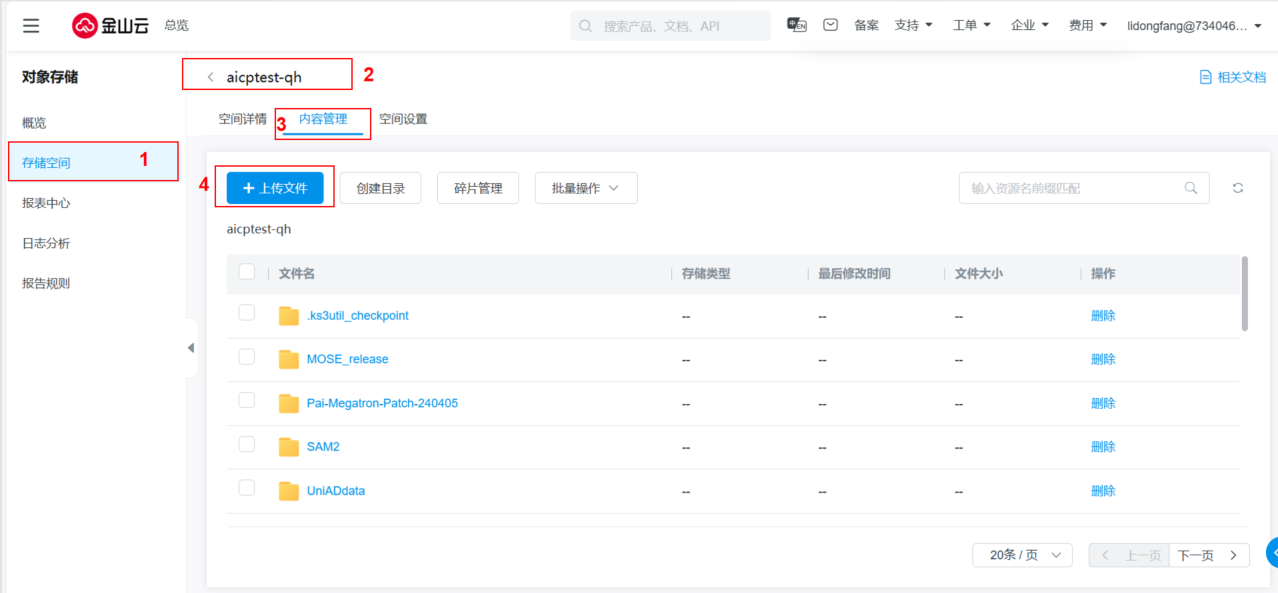Viewport: 1278px width, 593px height.
Task: Open the 20条/页 page size dropdown
Action: [x=1022, y=555]
